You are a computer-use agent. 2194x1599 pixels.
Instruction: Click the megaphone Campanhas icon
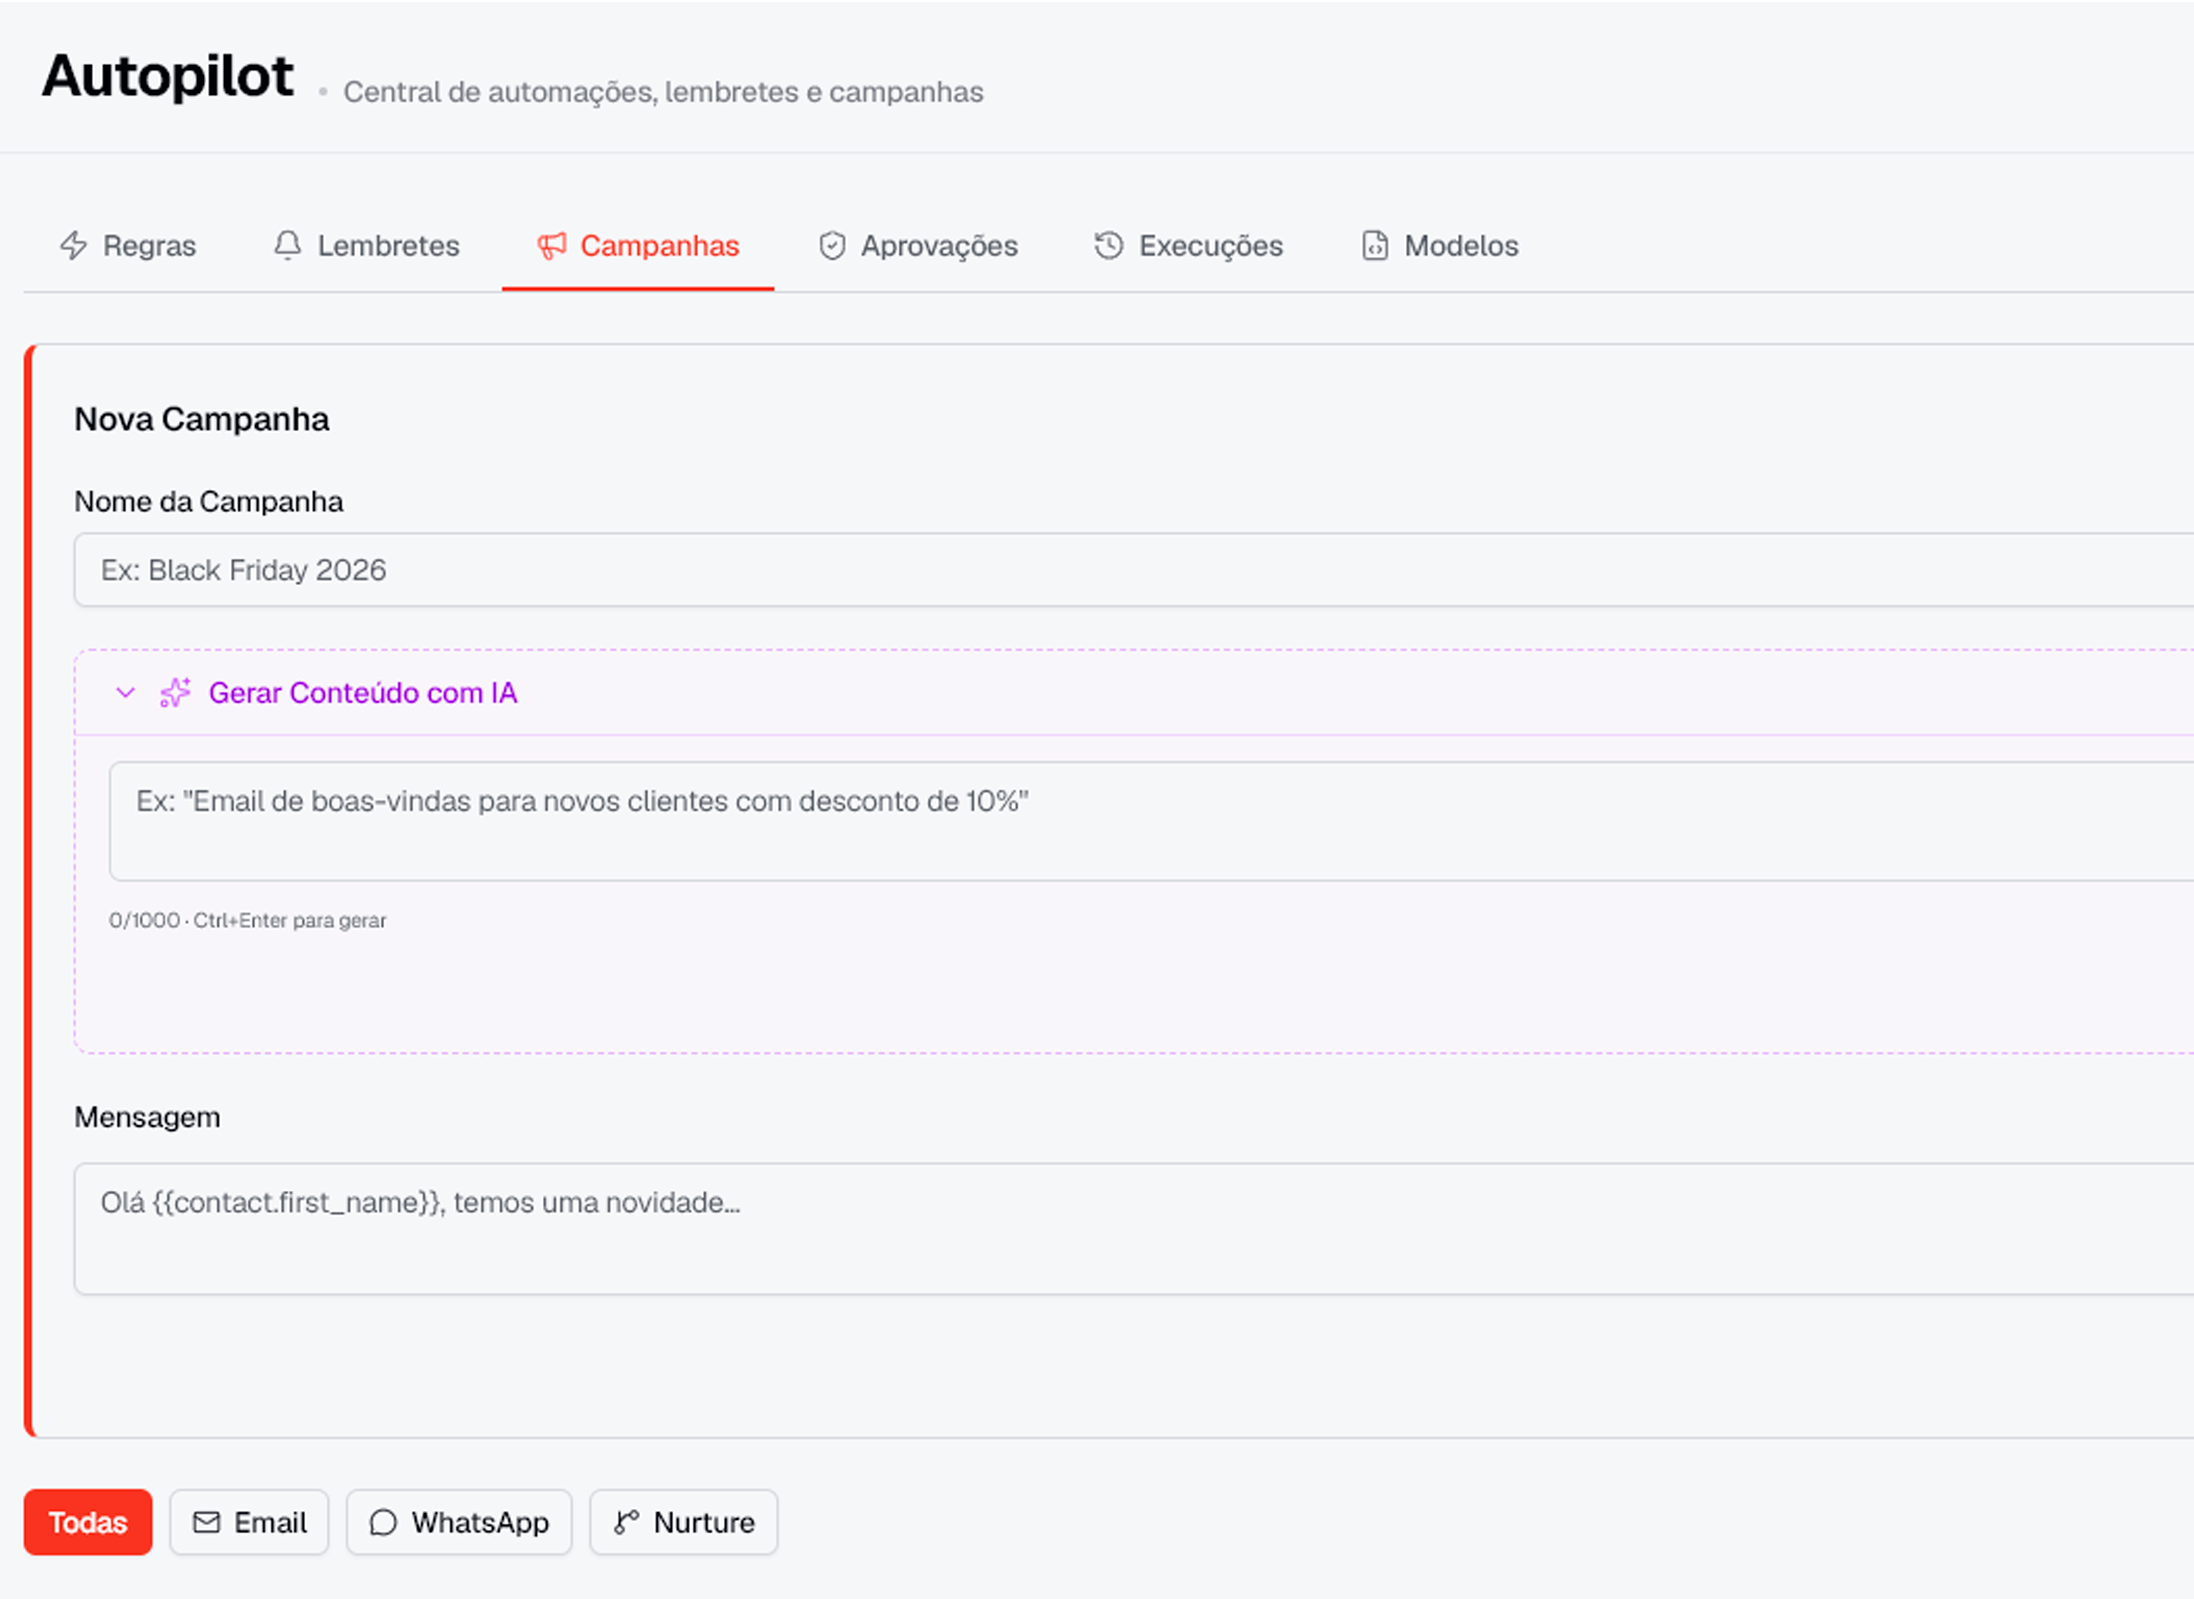[x=552, y=246]
